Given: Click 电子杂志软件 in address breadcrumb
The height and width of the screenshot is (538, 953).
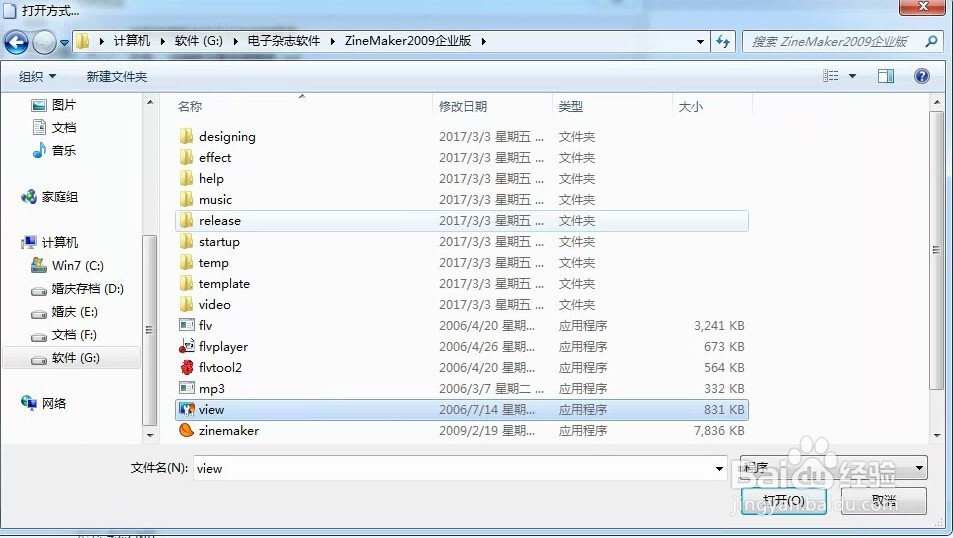Looking at the screenshot, I should click(283, 41).
